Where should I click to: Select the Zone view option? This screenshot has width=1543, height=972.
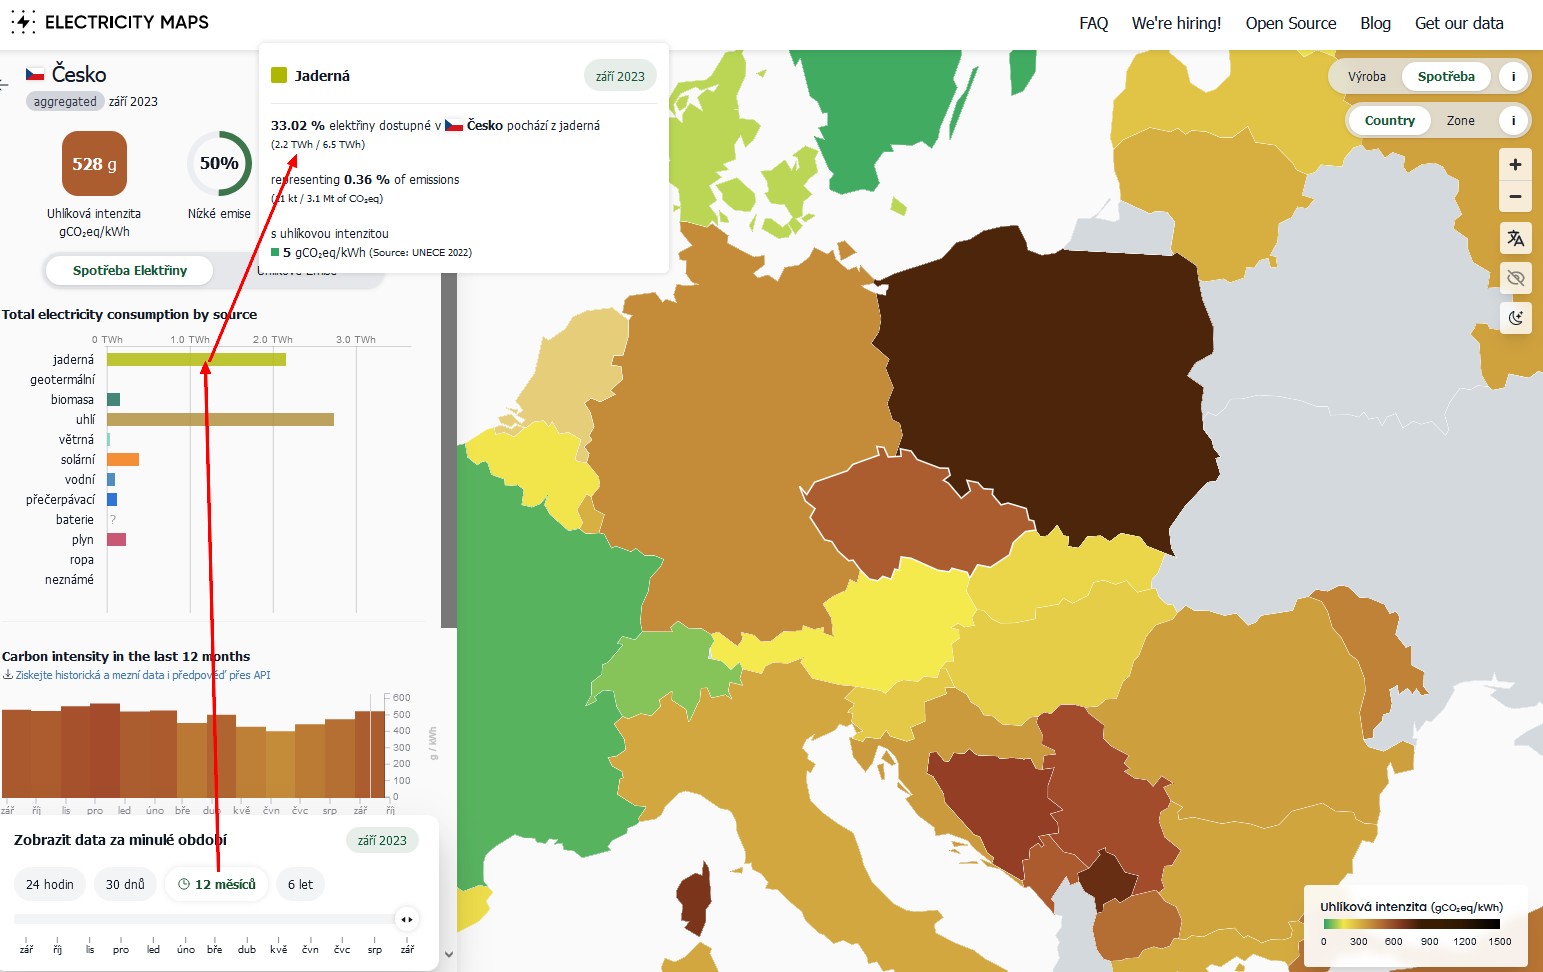[1461, 121]
